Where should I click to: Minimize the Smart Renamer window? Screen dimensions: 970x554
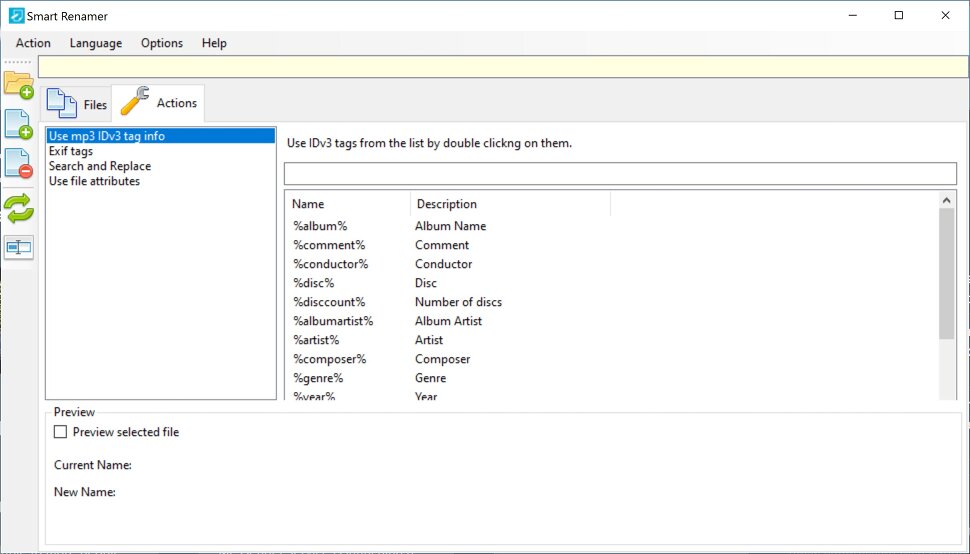tap(852, 15)
